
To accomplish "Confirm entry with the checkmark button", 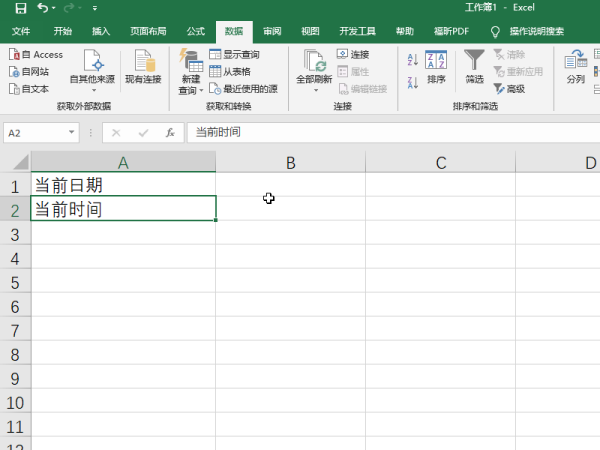I will 143,133.
